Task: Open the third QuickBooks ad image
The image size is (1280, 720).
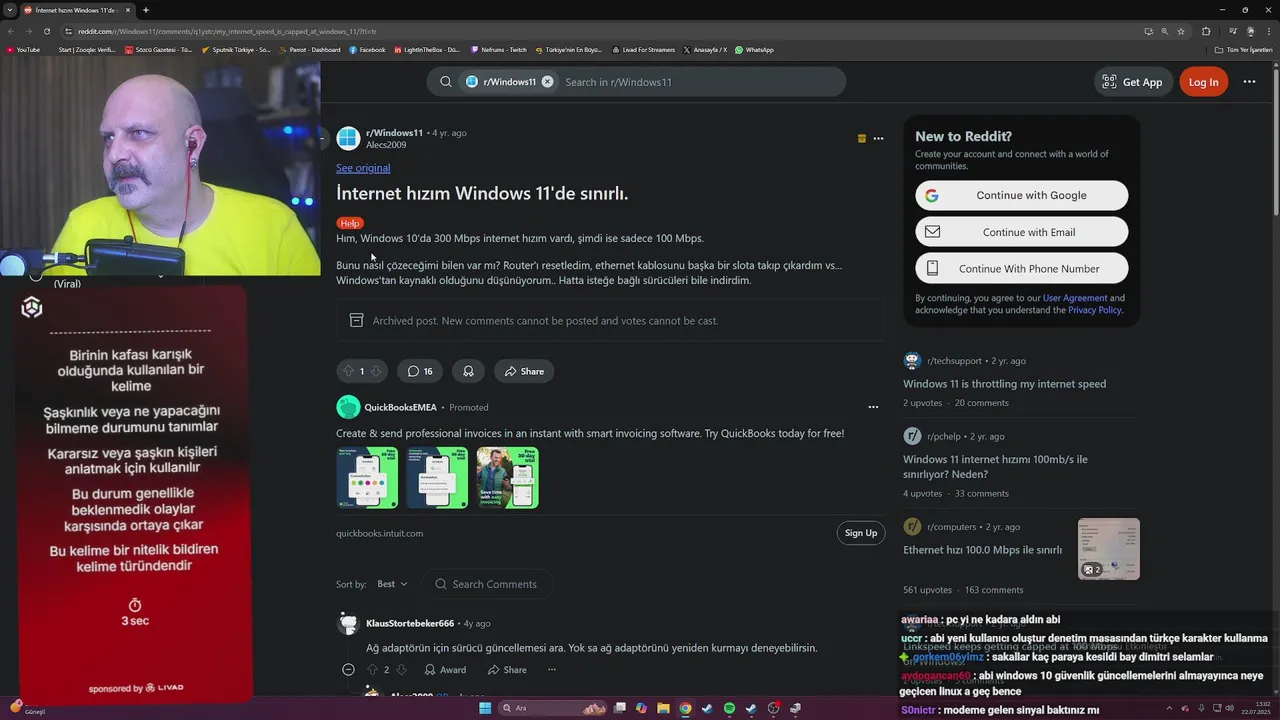Action: tap(507, 477)
